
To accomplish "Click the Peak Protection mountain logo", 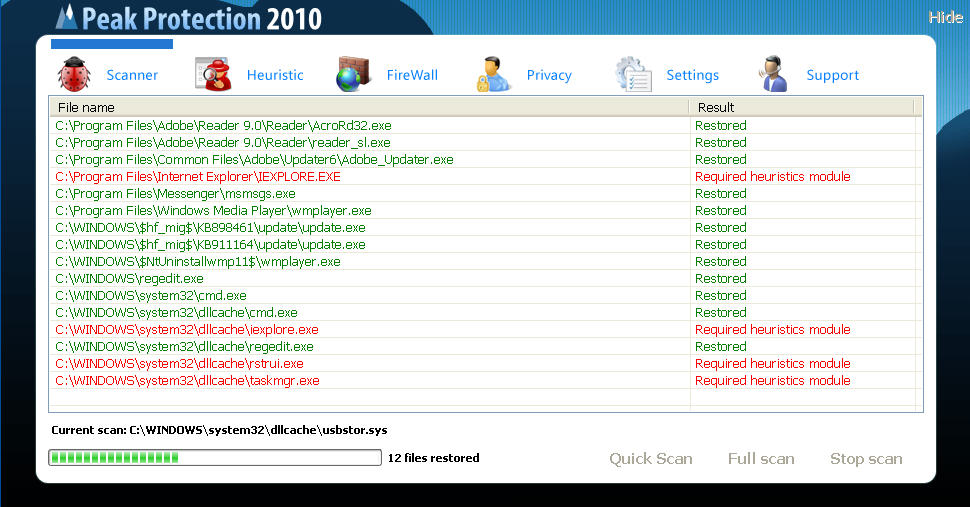I will (x=66, y=17).
